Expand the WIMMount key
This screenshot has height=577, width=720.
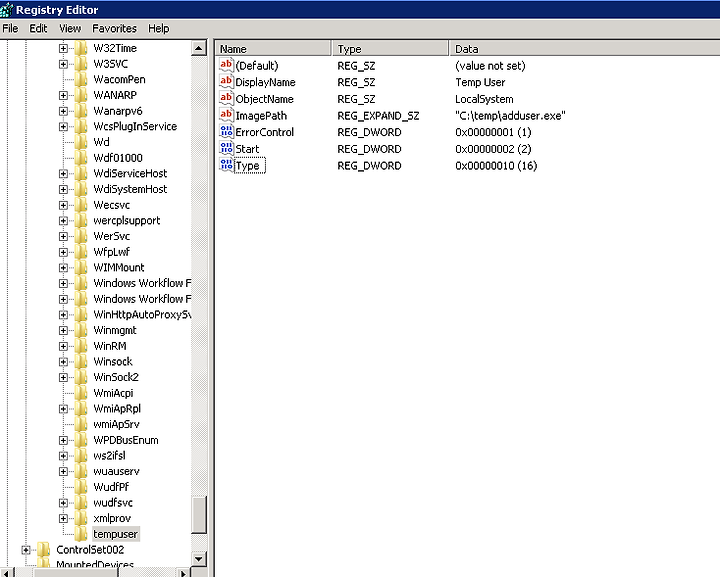coord(63,268)
